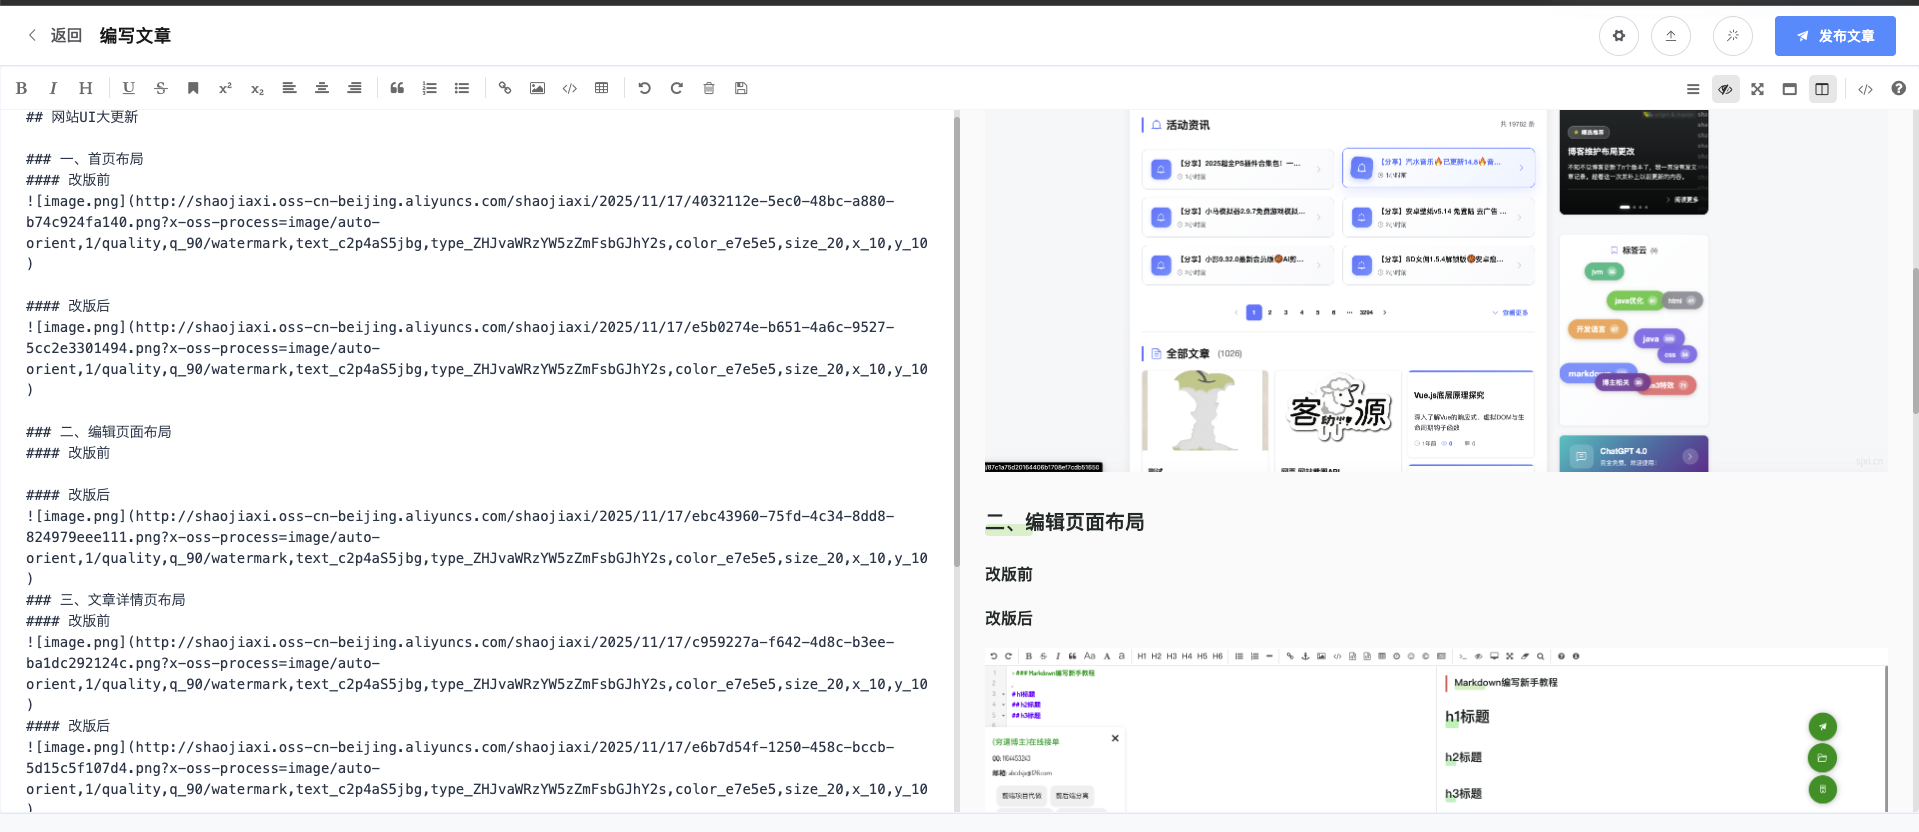Click the 发布文章 publish button

click(1835, 36)
